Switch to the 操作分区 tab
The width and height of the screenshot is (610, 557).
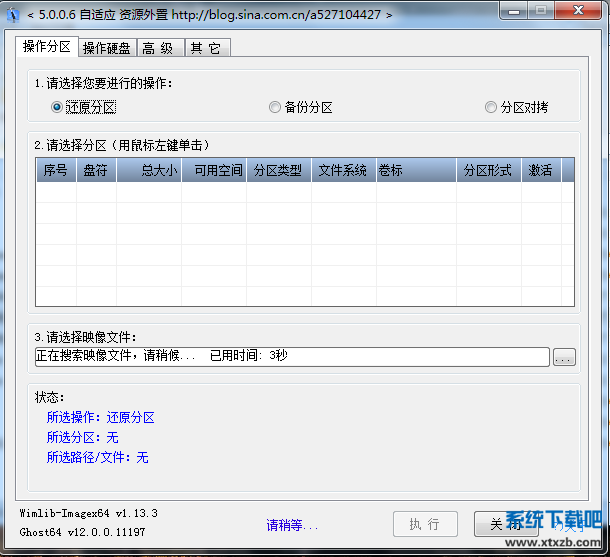(47, 47)
